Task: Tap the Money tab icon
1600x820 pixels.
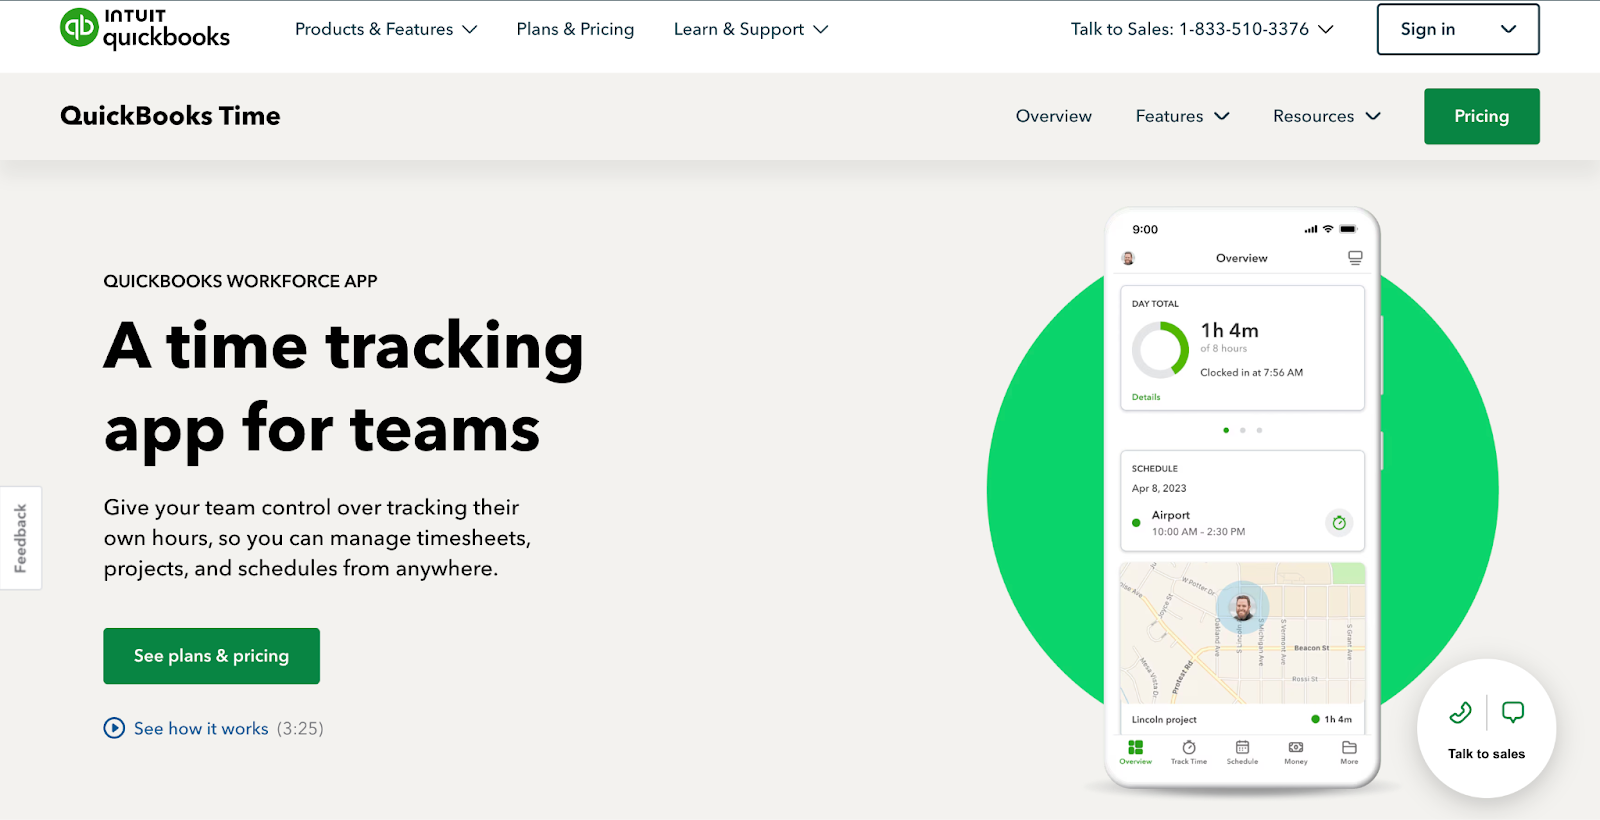Action: click(1296, 752)
